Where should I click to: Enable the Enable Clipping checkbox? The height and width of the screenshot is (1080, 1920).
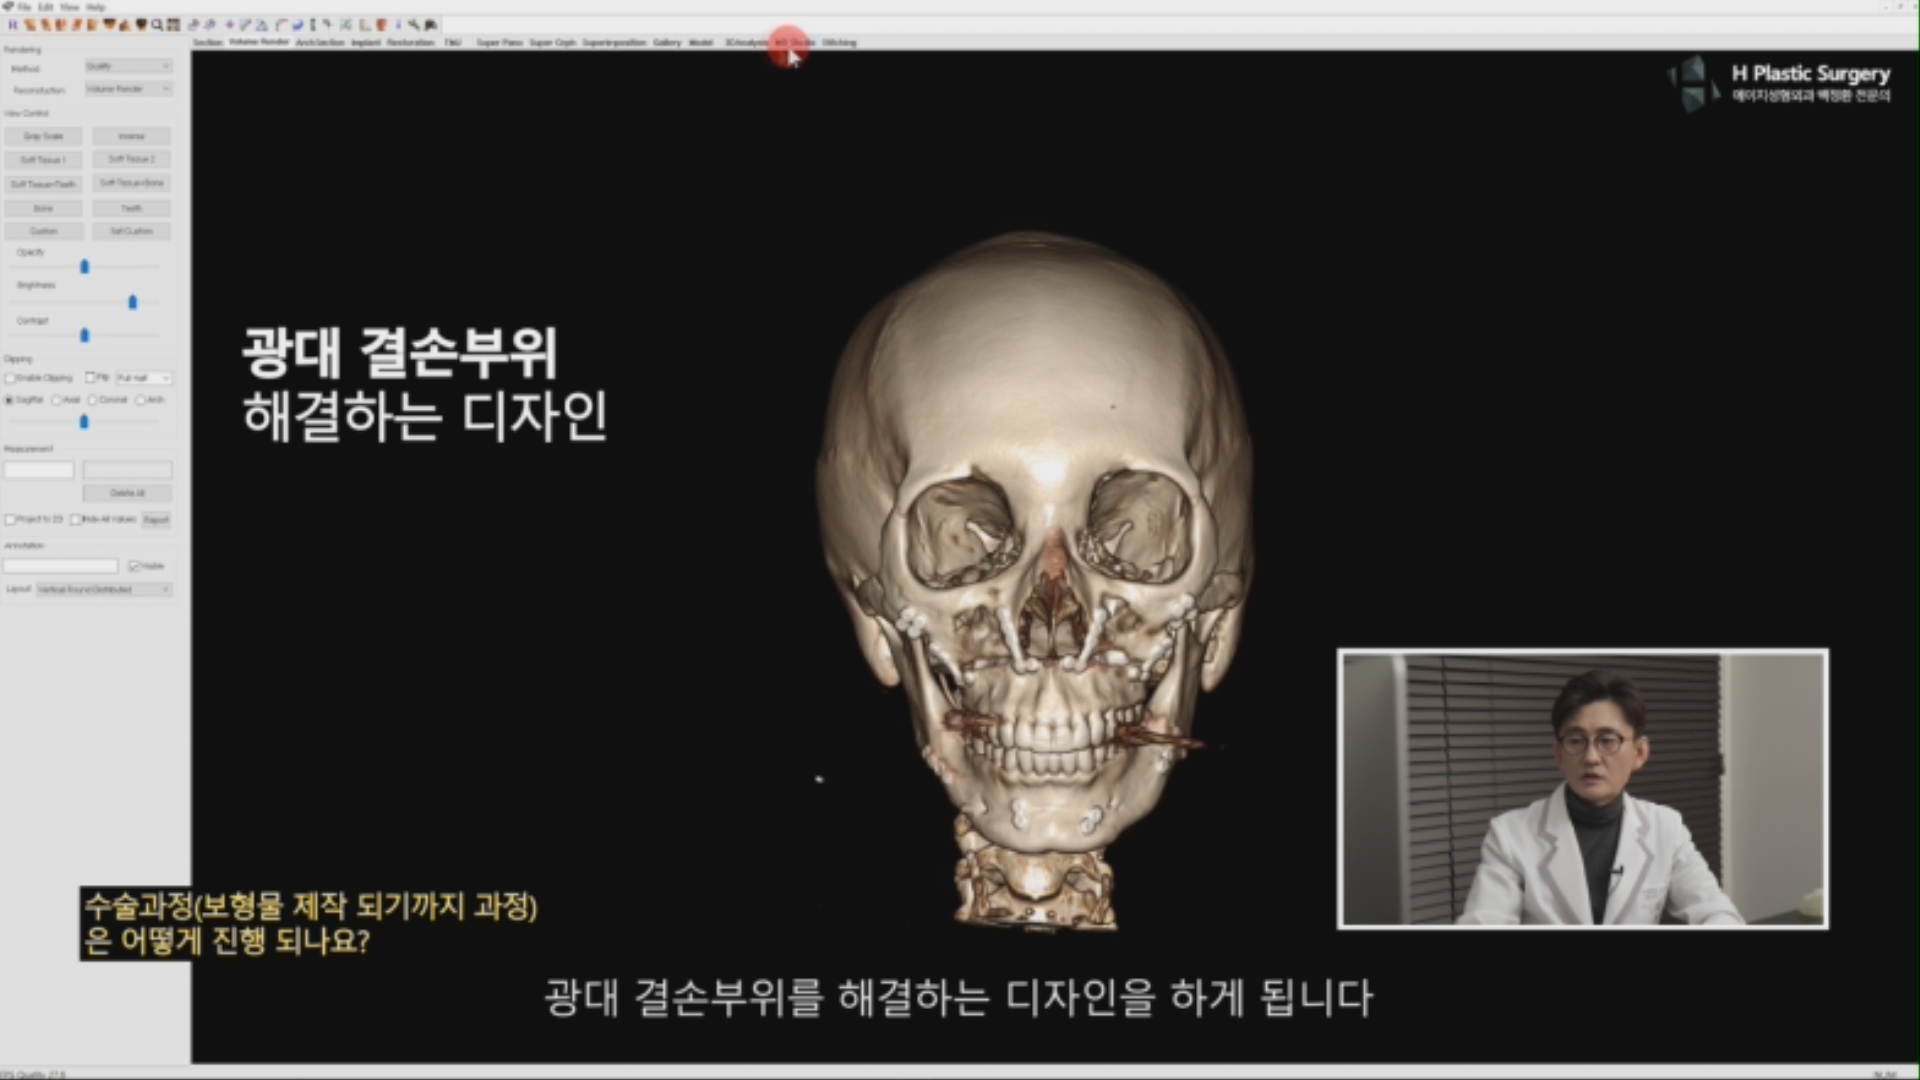pos(10,378)
